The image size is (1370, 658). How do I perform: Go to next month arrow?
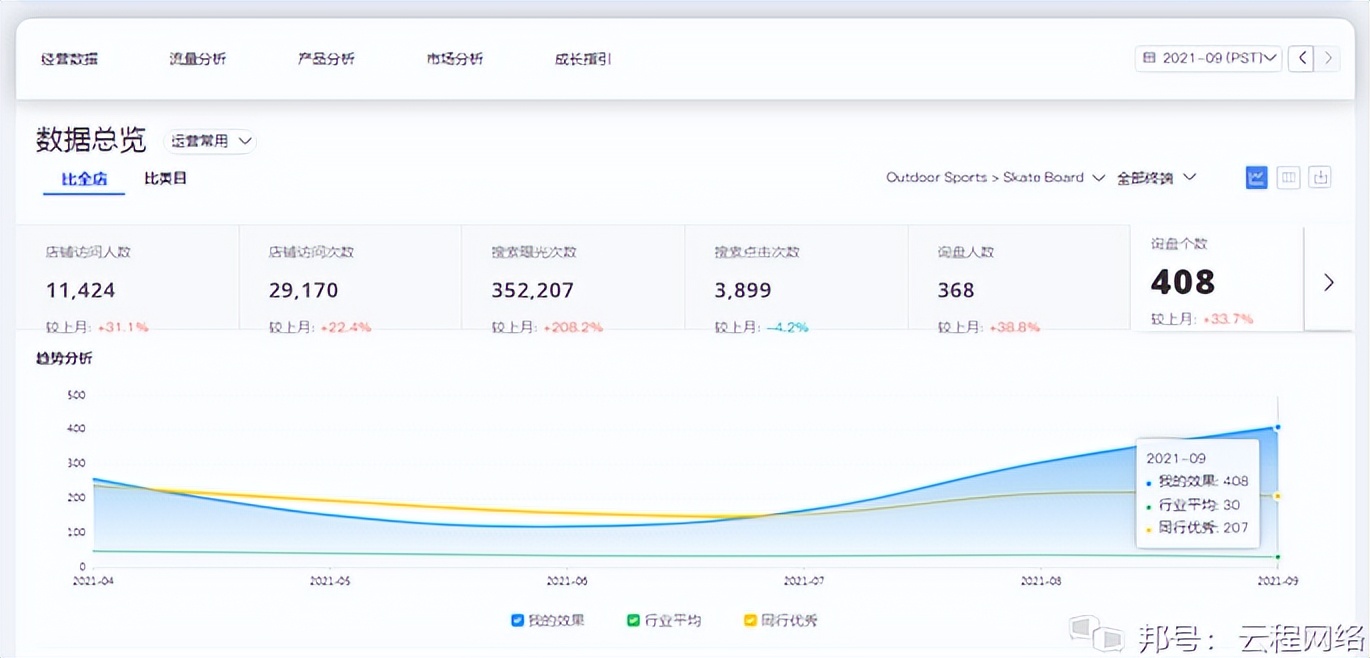pos(1328,58)
